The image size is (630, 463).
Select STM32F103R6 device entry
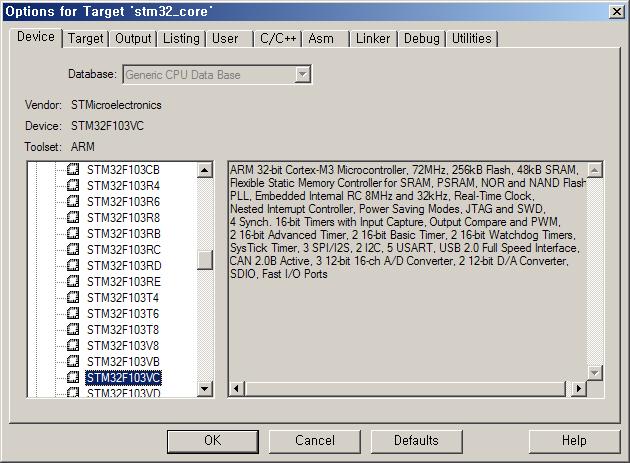pyautogui.click(x=123, y=202)
